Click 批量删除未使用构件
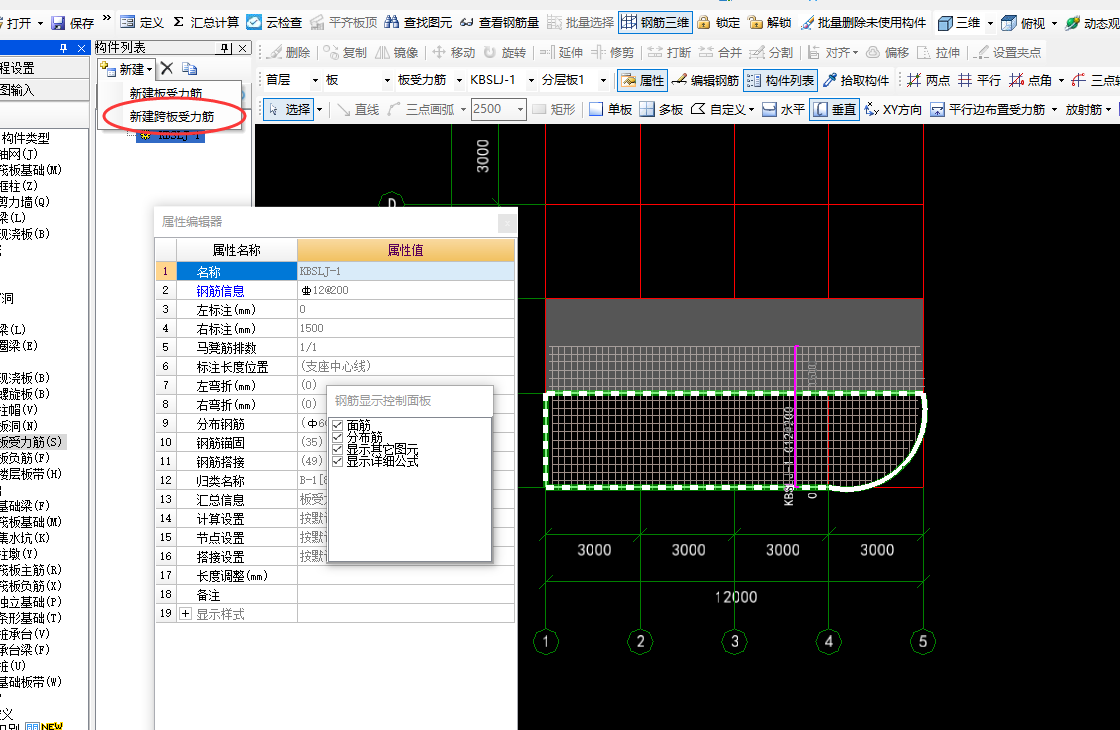Image resolution: width=1120 pixels, height=730 pixels. [863, 23]
